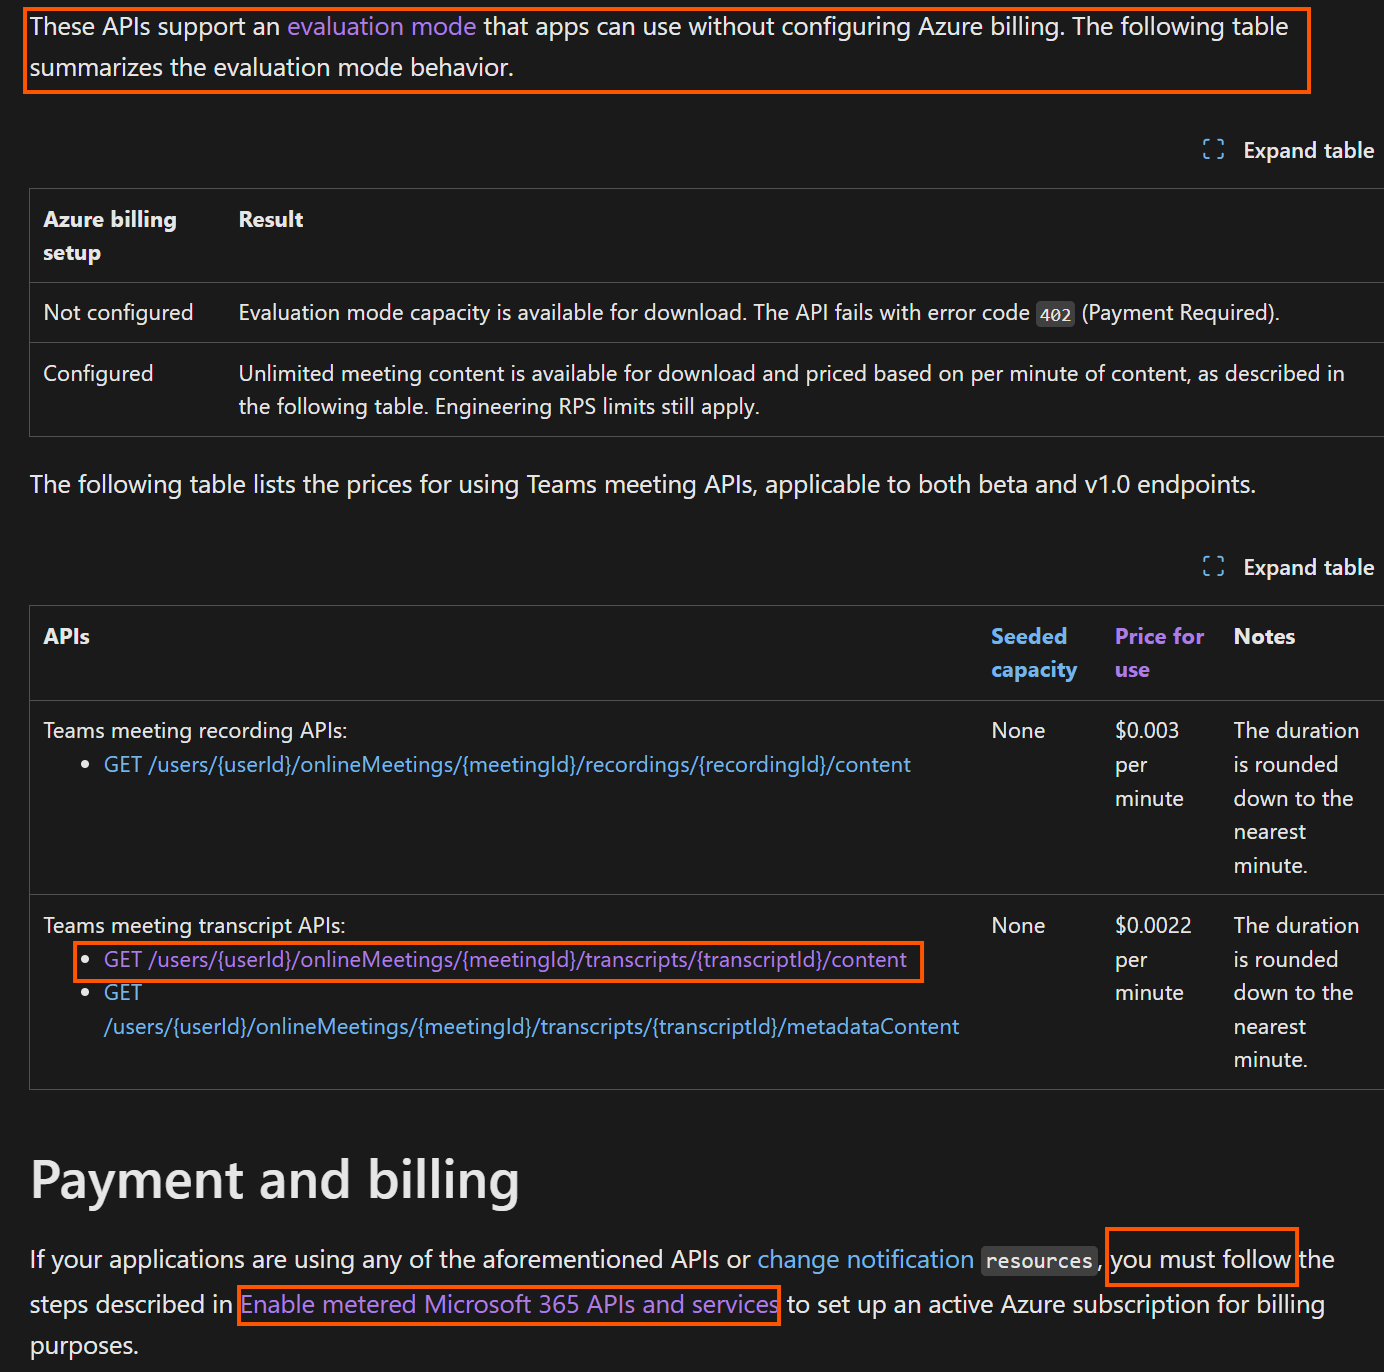Image resolution: width=1384 pixels, height=1372 pixels.
Task: Click the expand icon above the billing table
Action: [1213, 149]
